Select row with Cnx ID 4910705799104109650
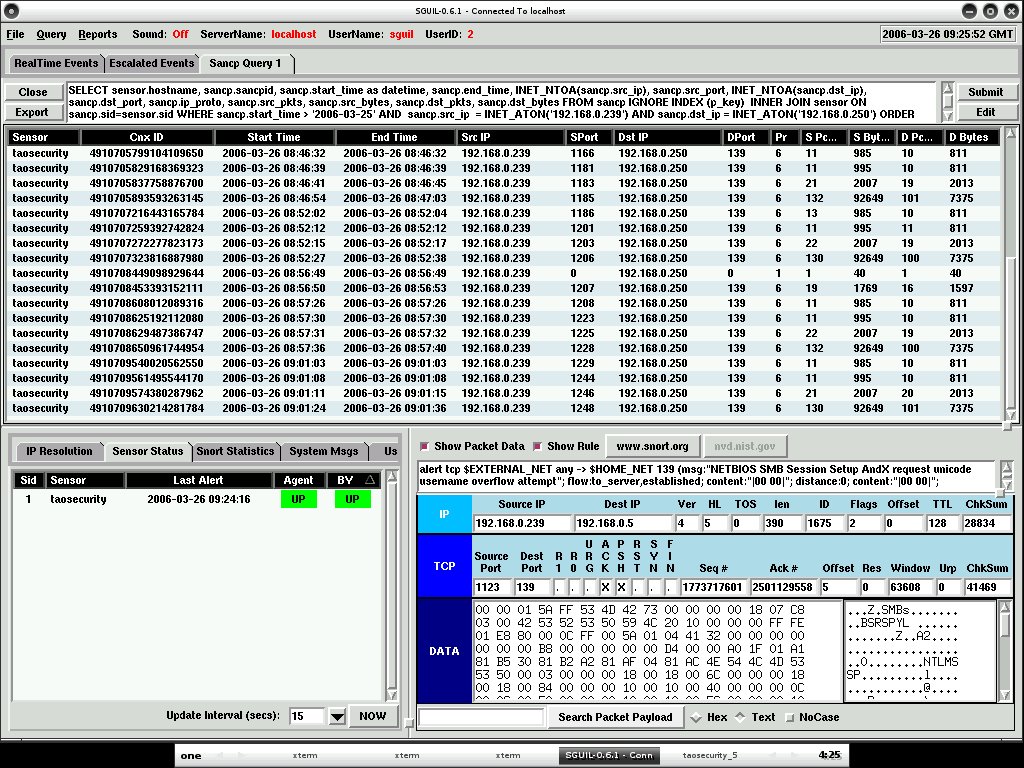Screen dimensions: 1024x768 pos(503,153)
